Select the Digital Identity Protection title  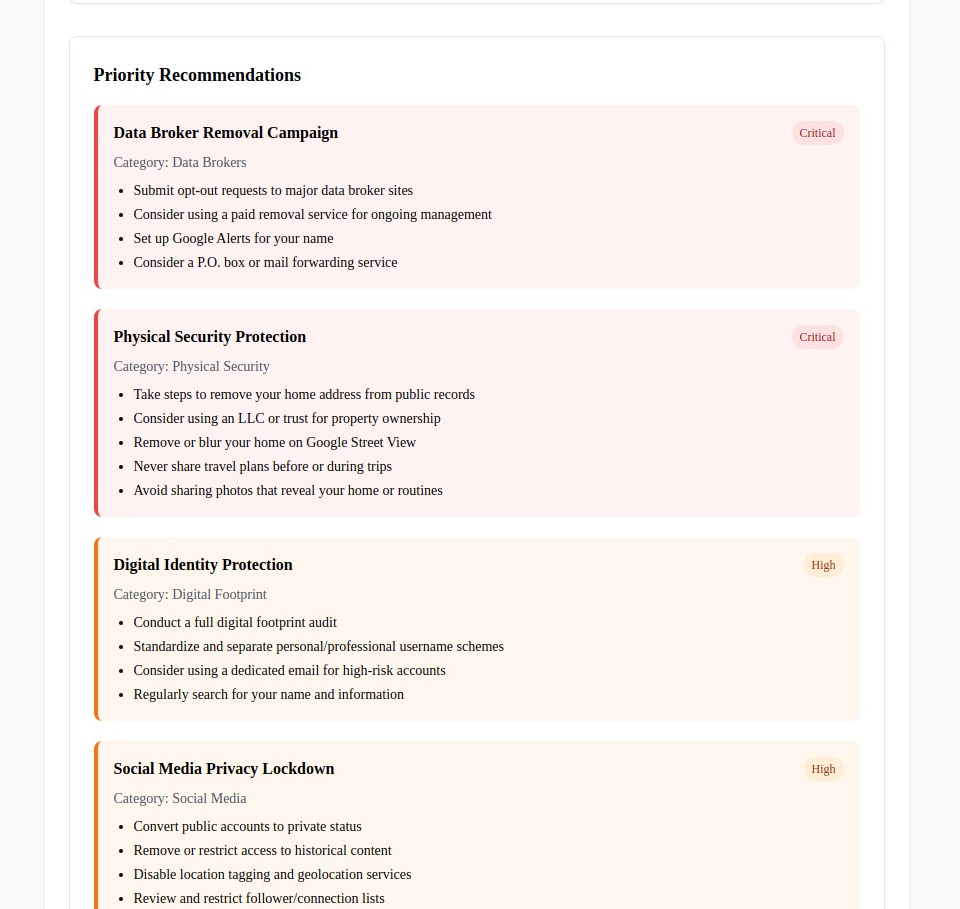(203, 565)
